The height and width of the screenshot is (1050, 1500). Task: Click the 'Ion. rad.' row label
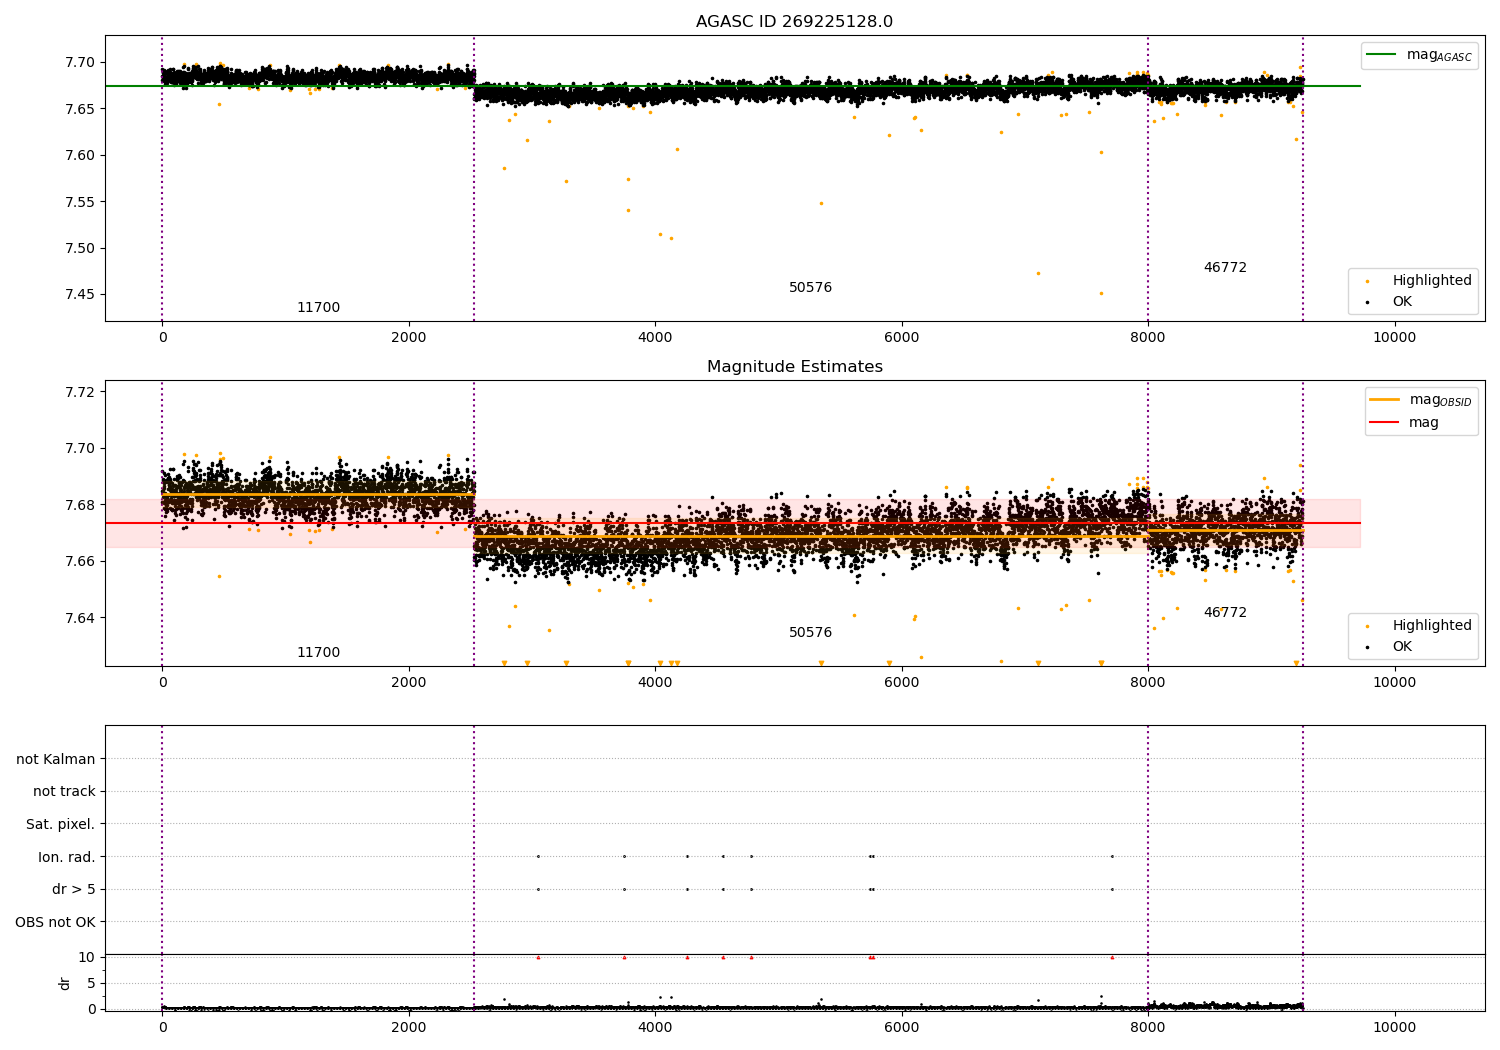click(67, 857)
